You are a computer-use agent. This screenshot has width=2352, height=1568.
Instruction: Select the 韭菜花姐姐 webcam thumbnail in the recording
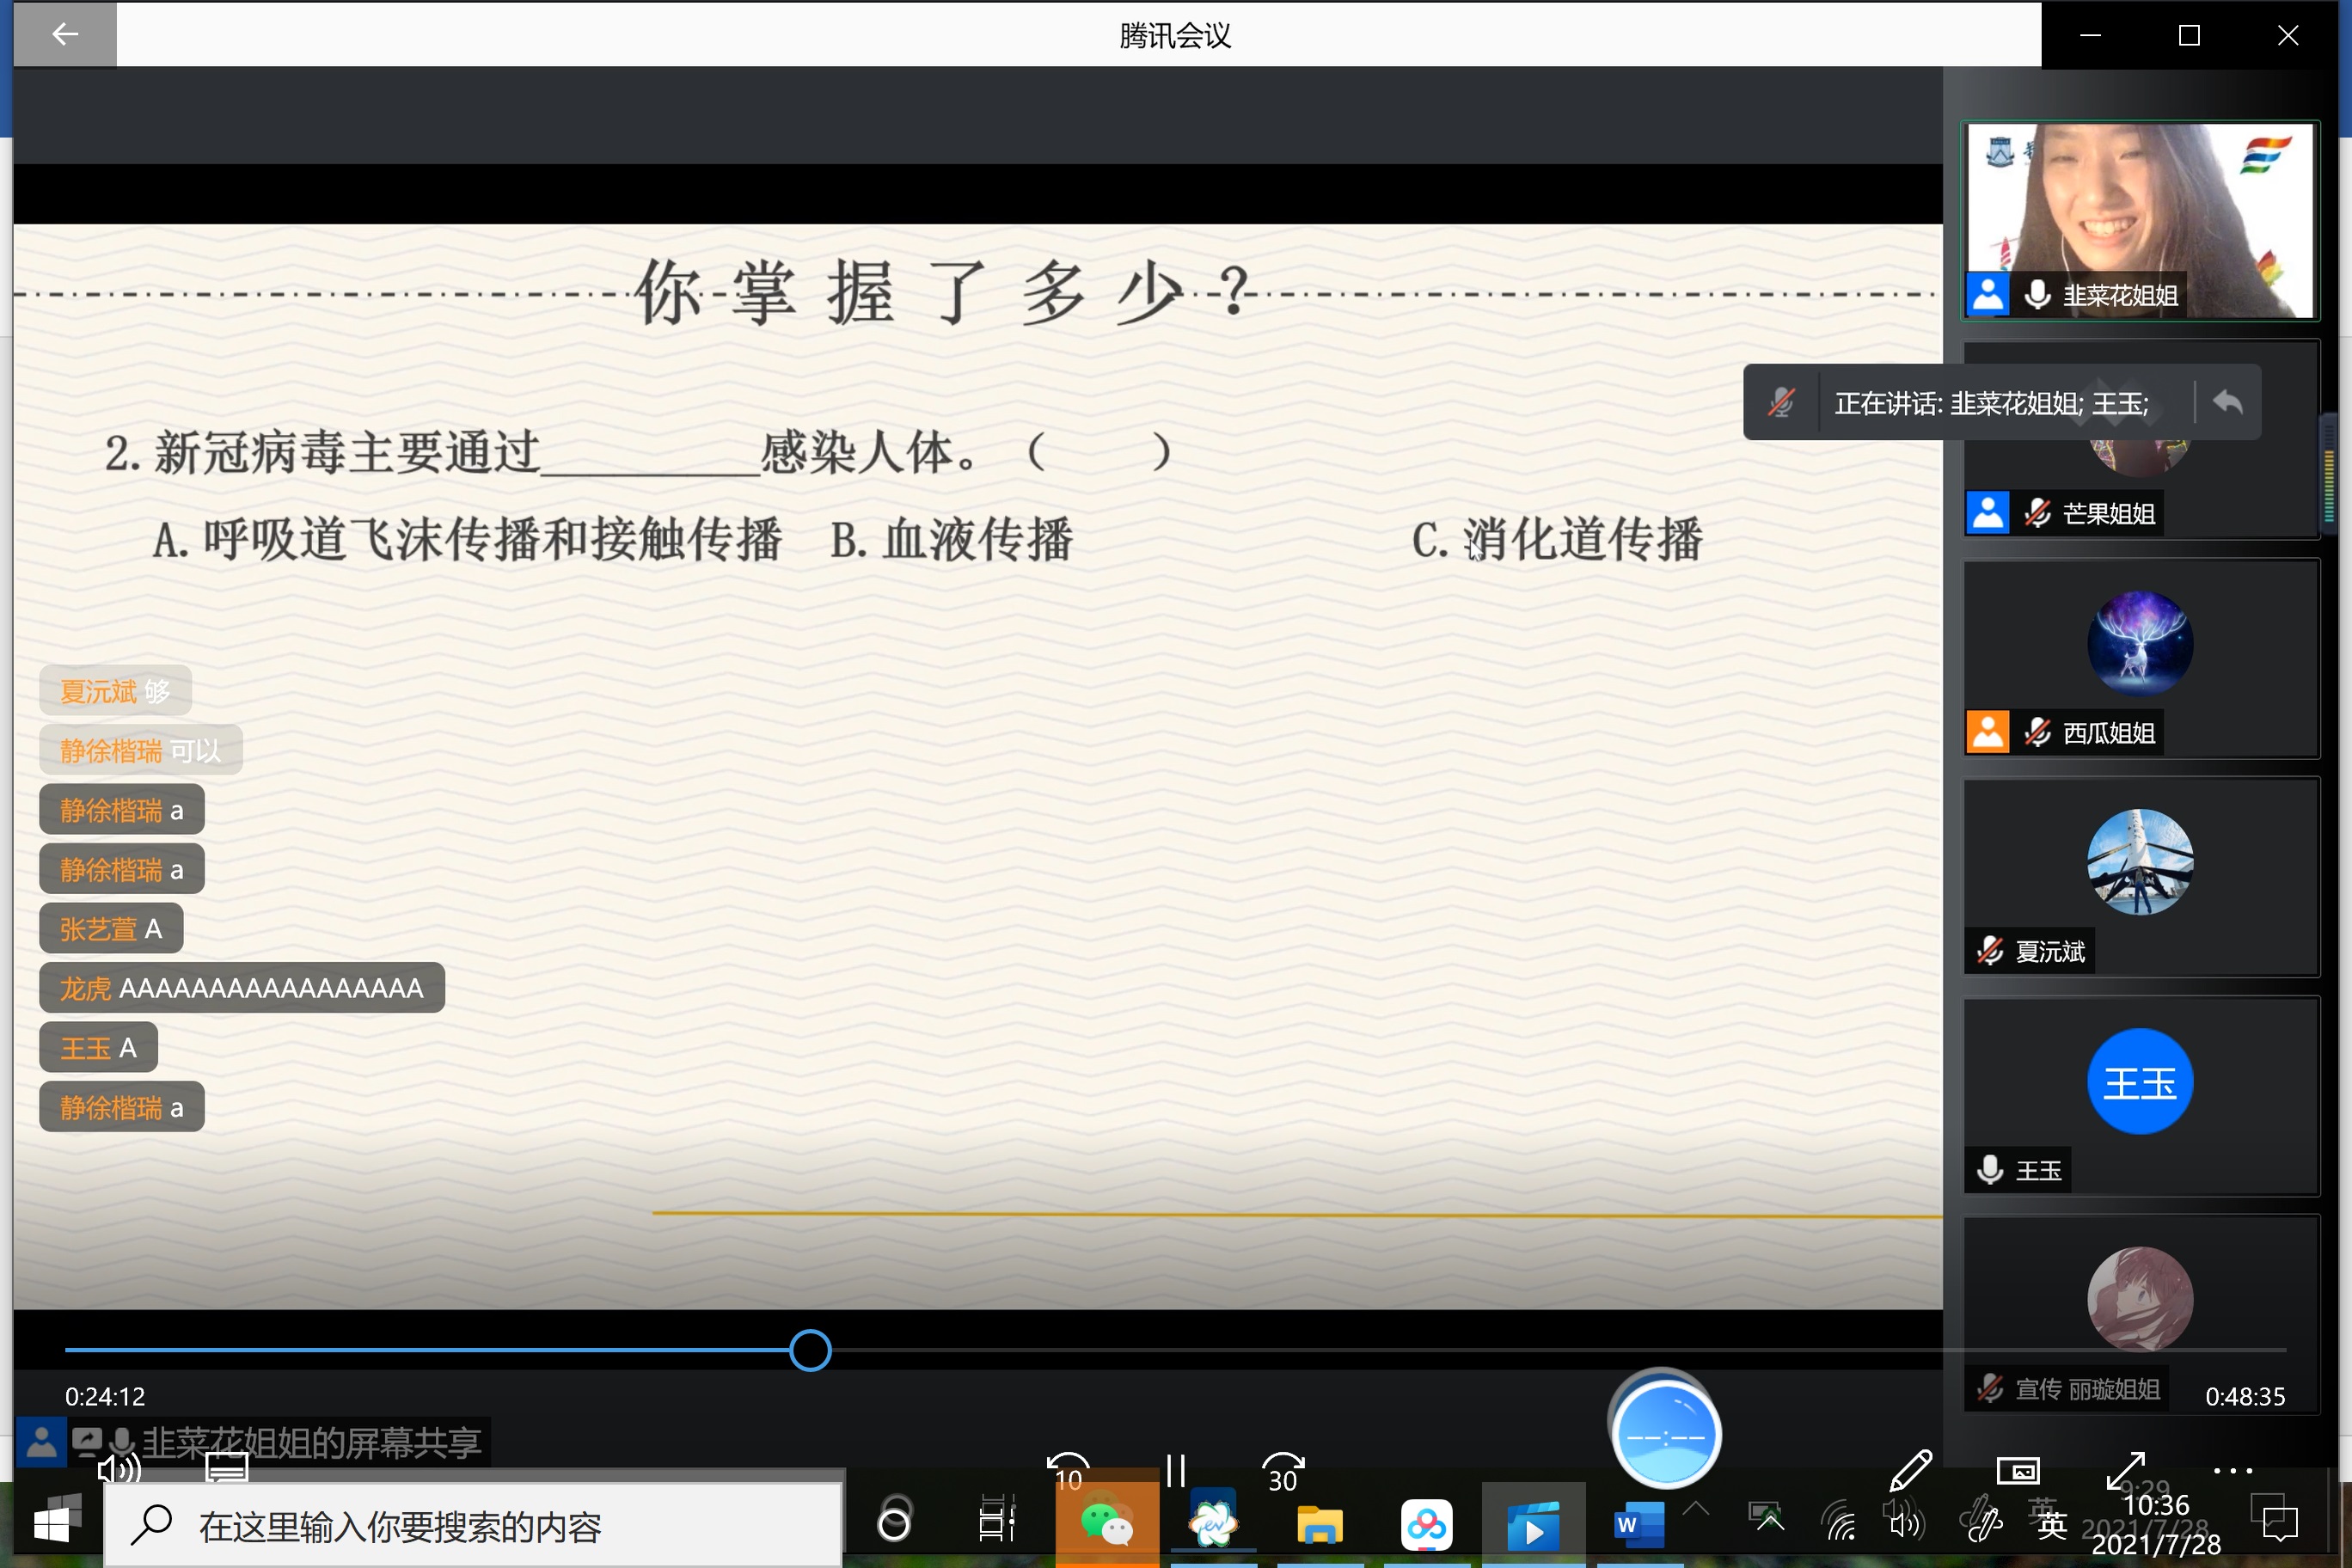click(x=2140, y=221)
